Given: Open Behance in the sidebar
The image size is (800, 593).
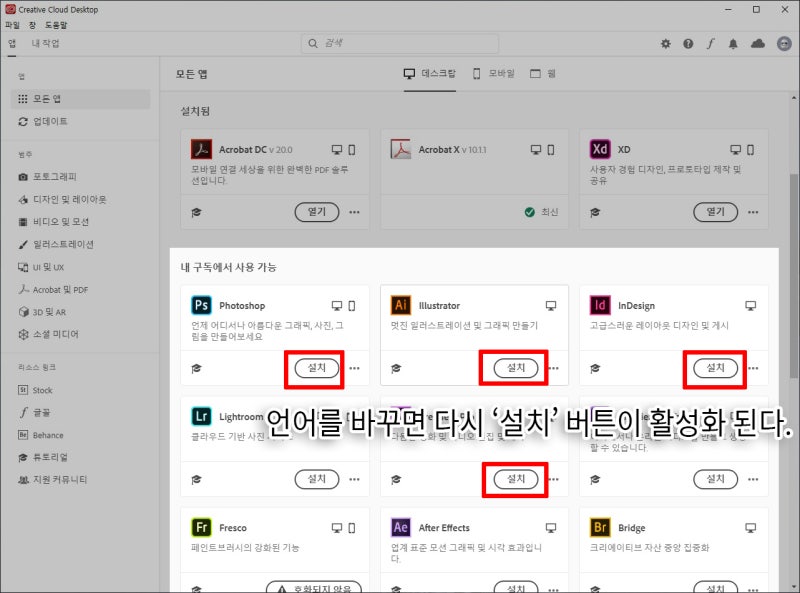Looking at the screenshot, I should tap(41, 435).
